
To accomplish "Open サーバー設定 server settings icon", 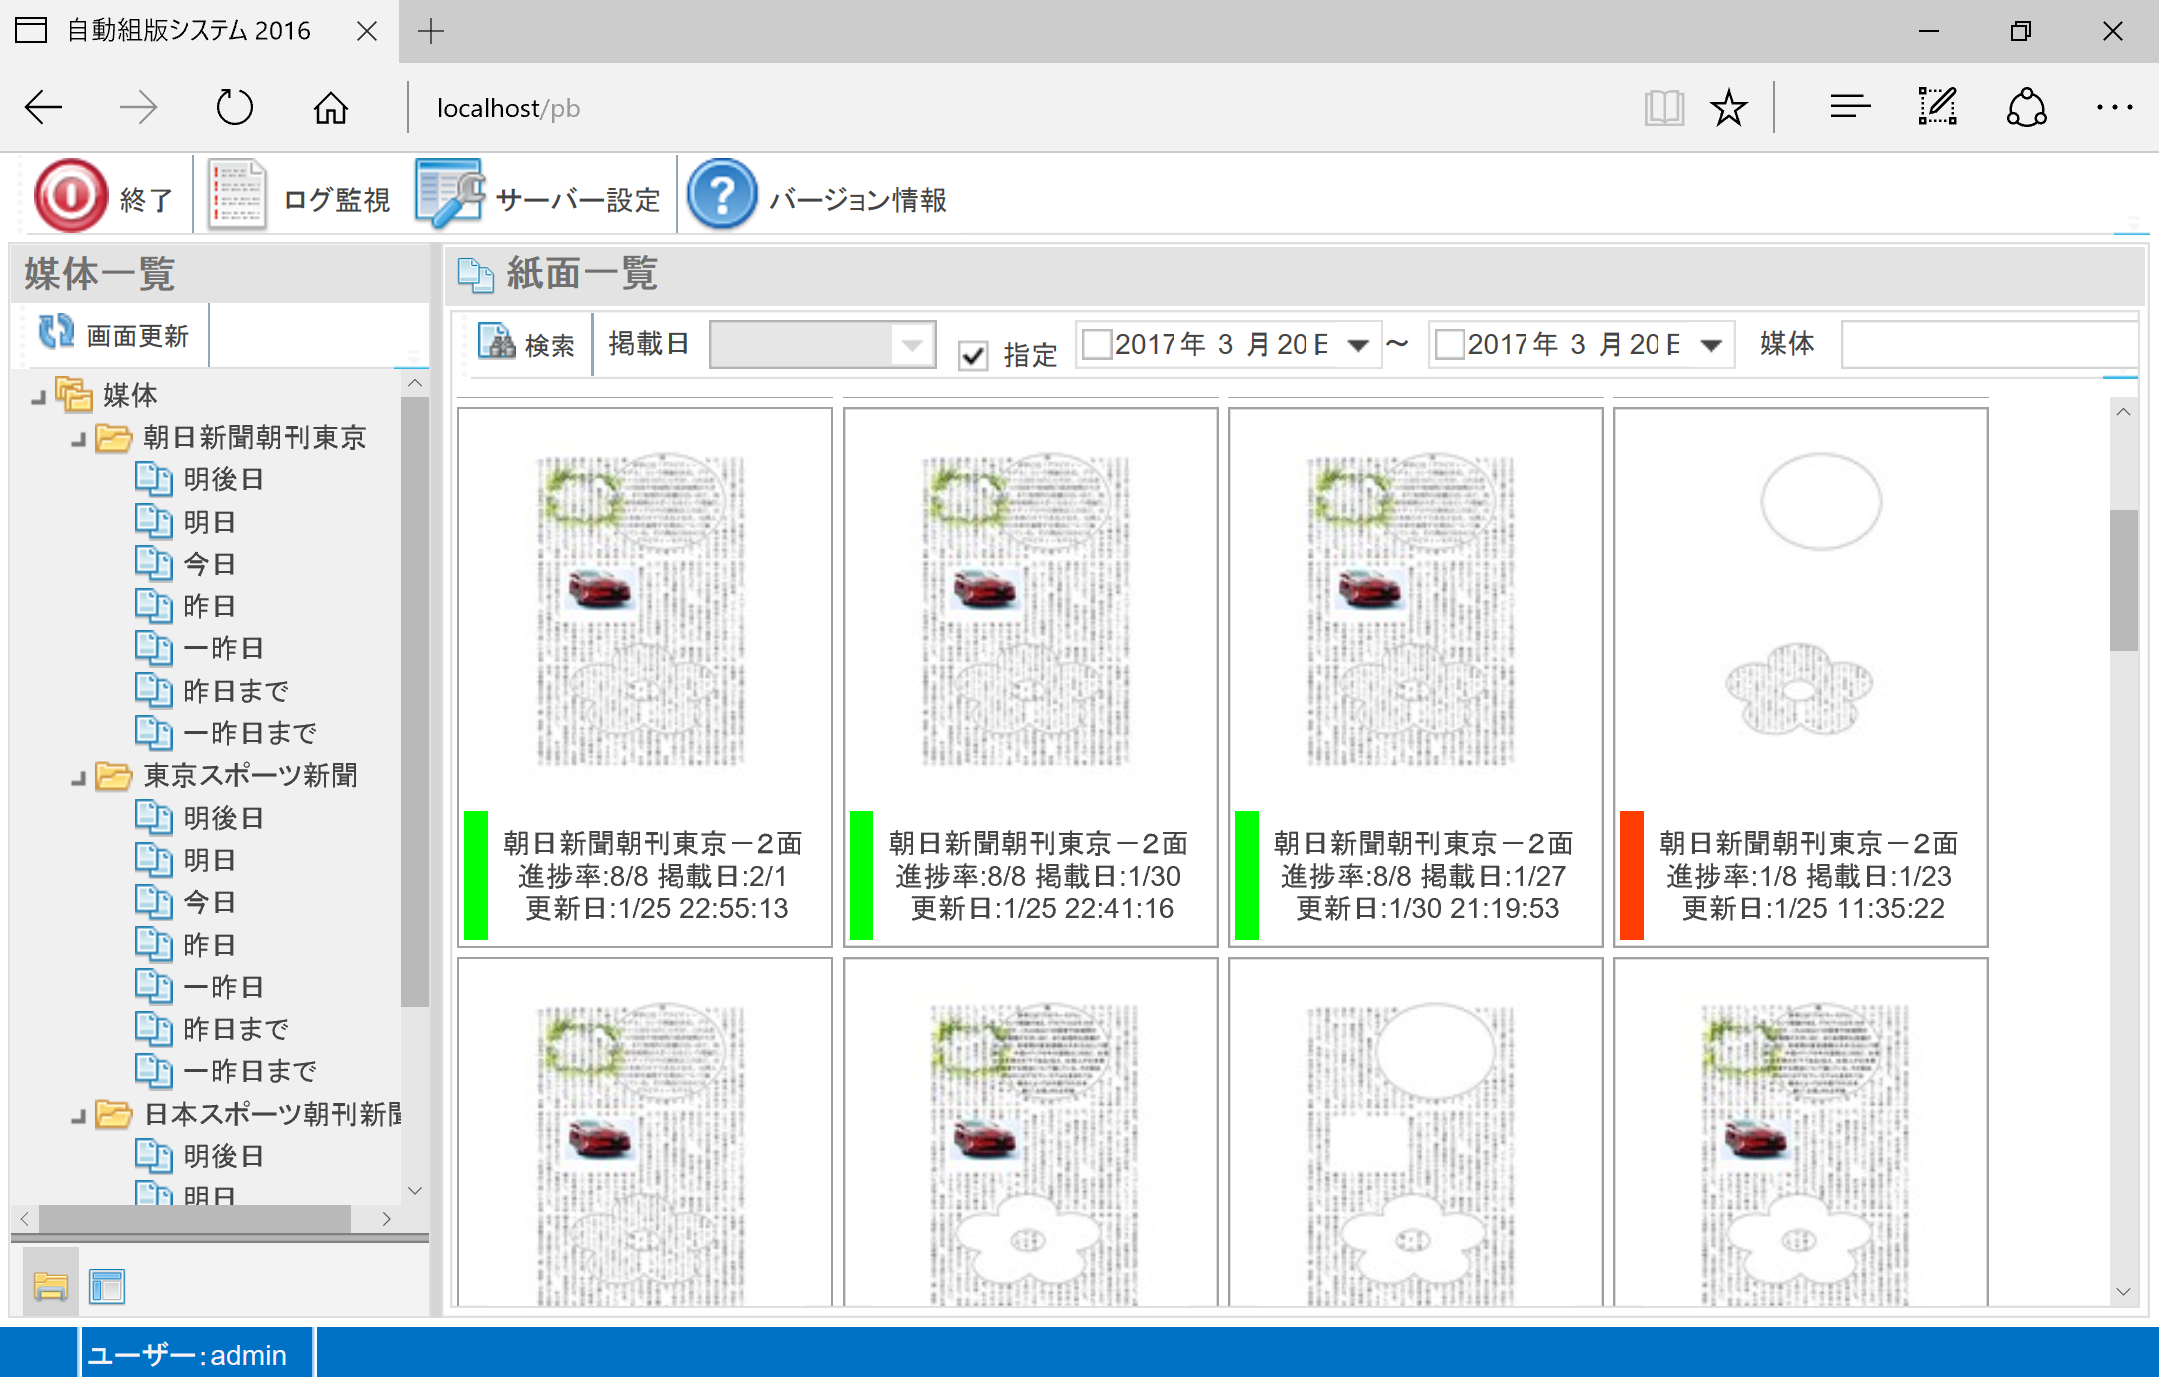I will 450,194.
